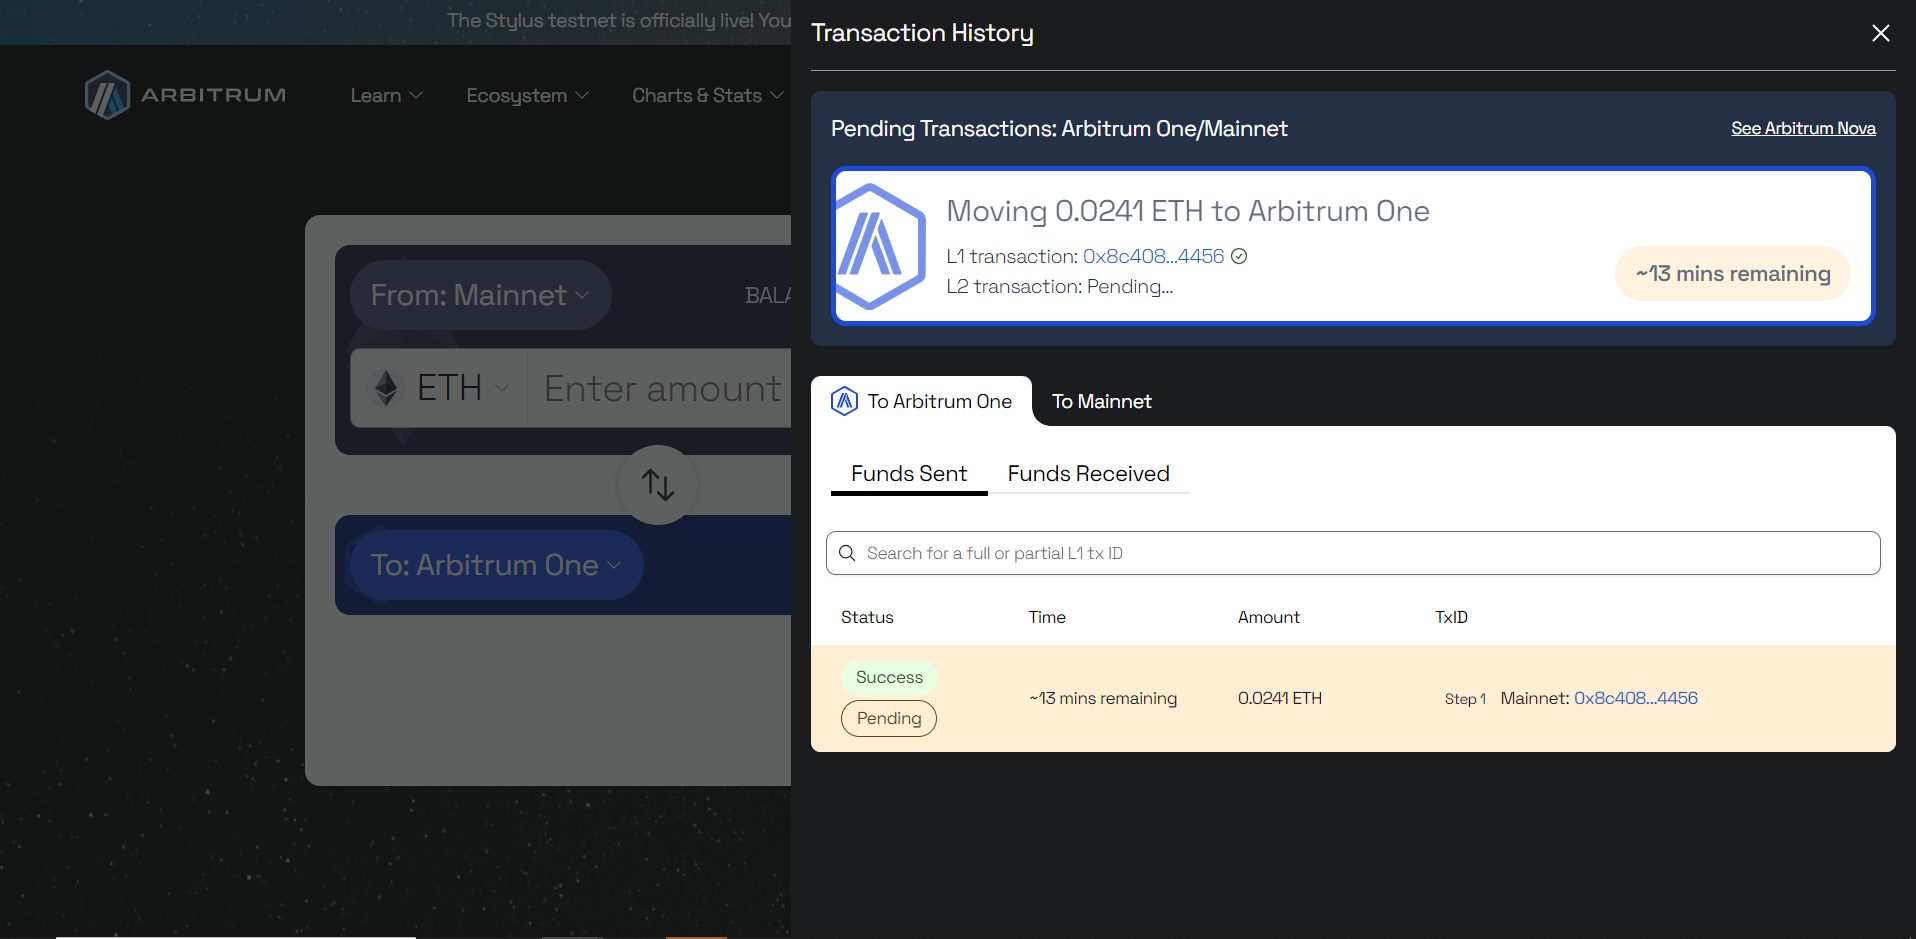Open the ETH token selector dropdown
This screenshot has width=1916, height=939.
439,388
